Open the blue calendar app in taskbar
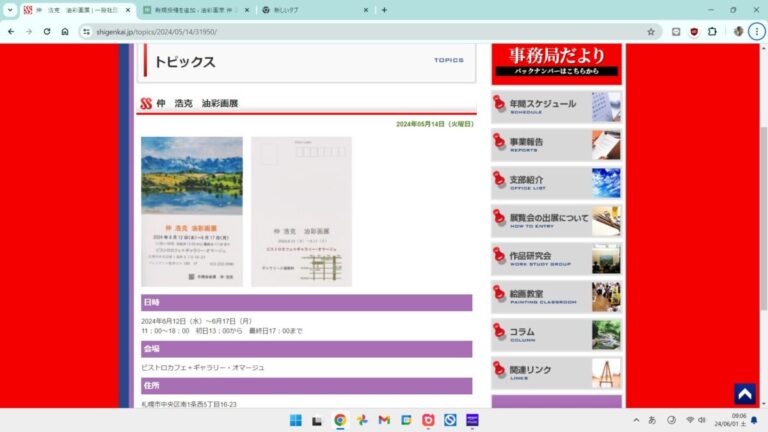The image size is (768, 432). 406,420
